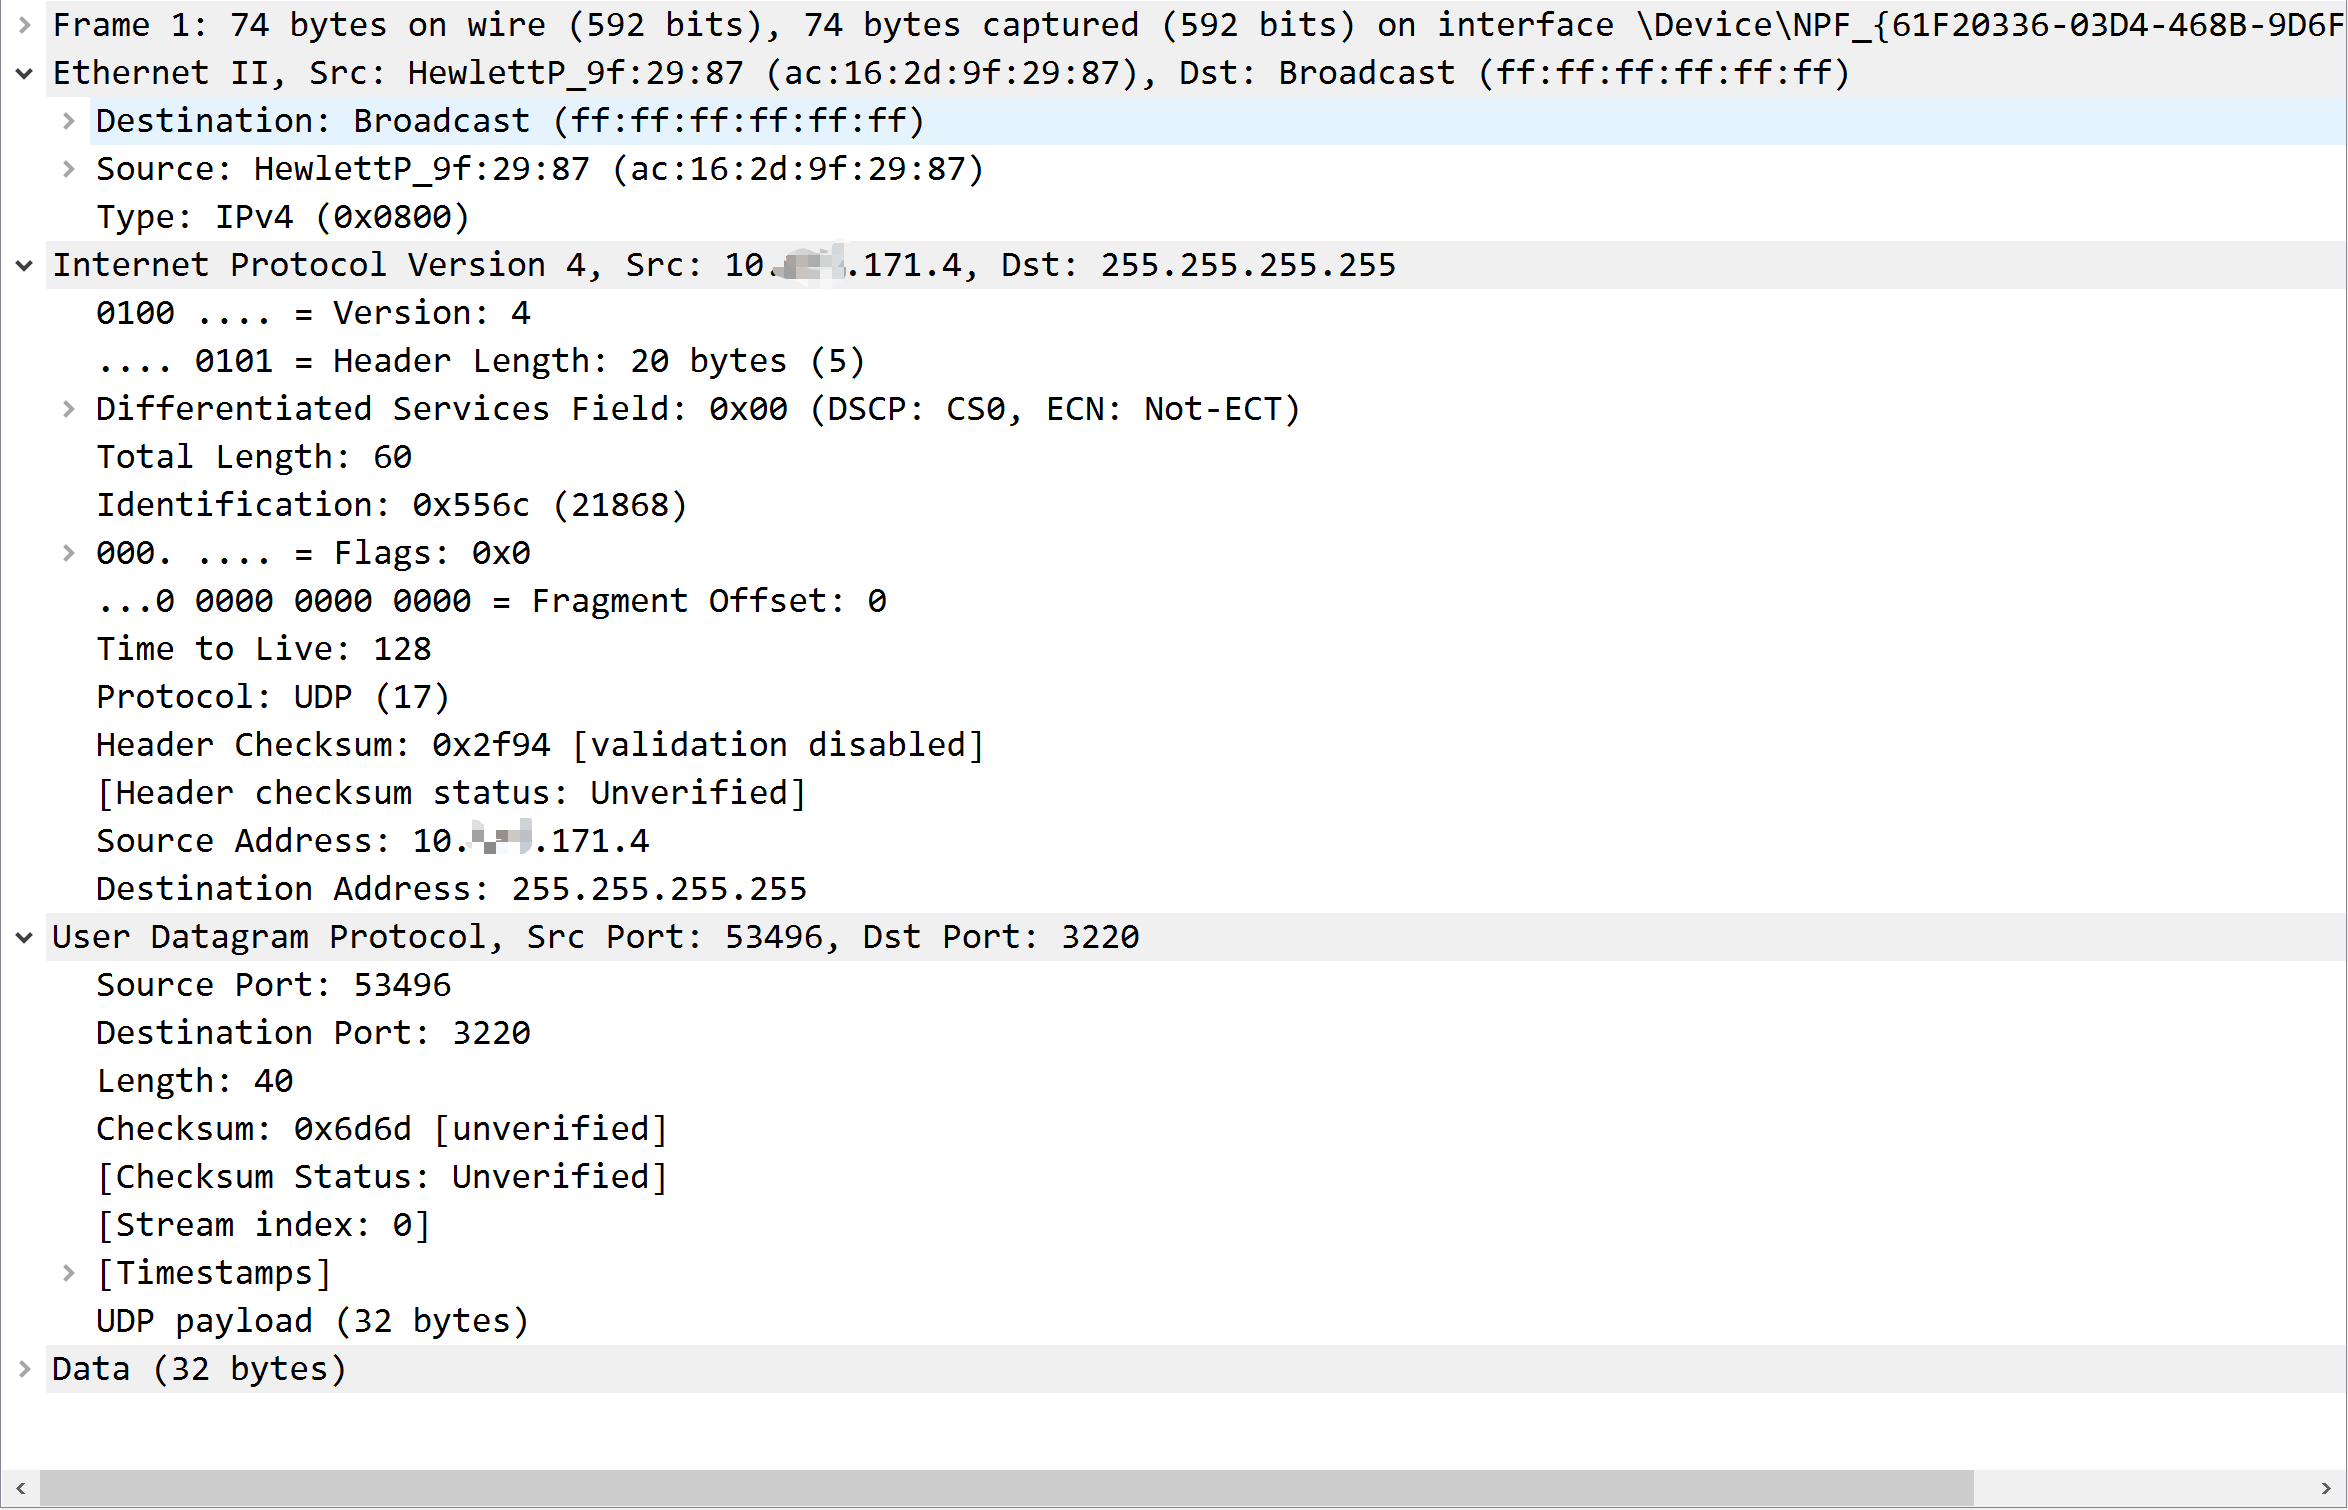Image resolution: width=2348 pixels, height=1510 pixels.
Task: Expand the [Timestamps] row
Action: [68, 1273]
